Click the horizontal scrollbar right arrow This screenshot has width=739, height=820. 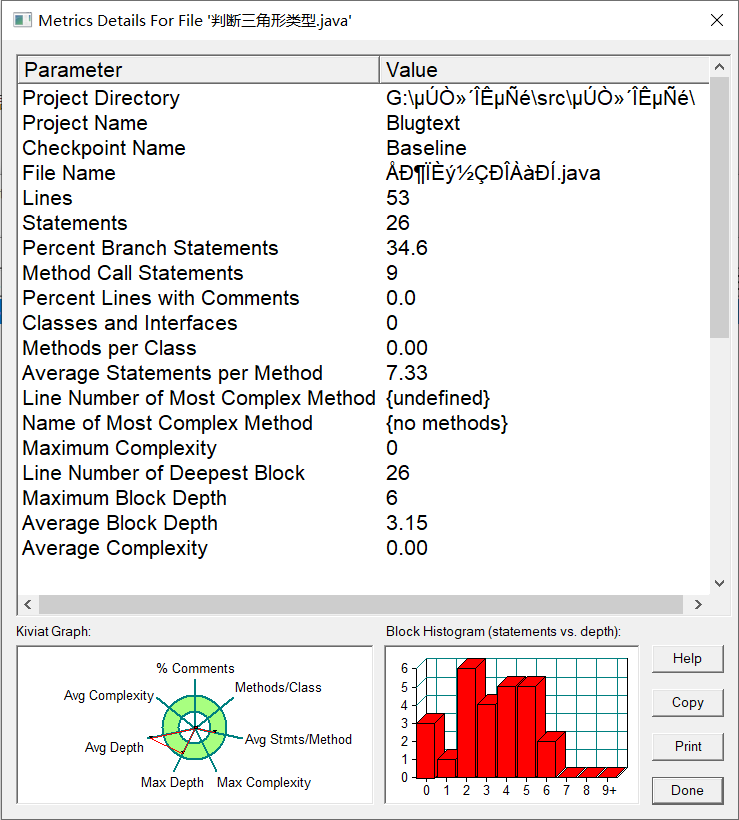click(698, 605)
